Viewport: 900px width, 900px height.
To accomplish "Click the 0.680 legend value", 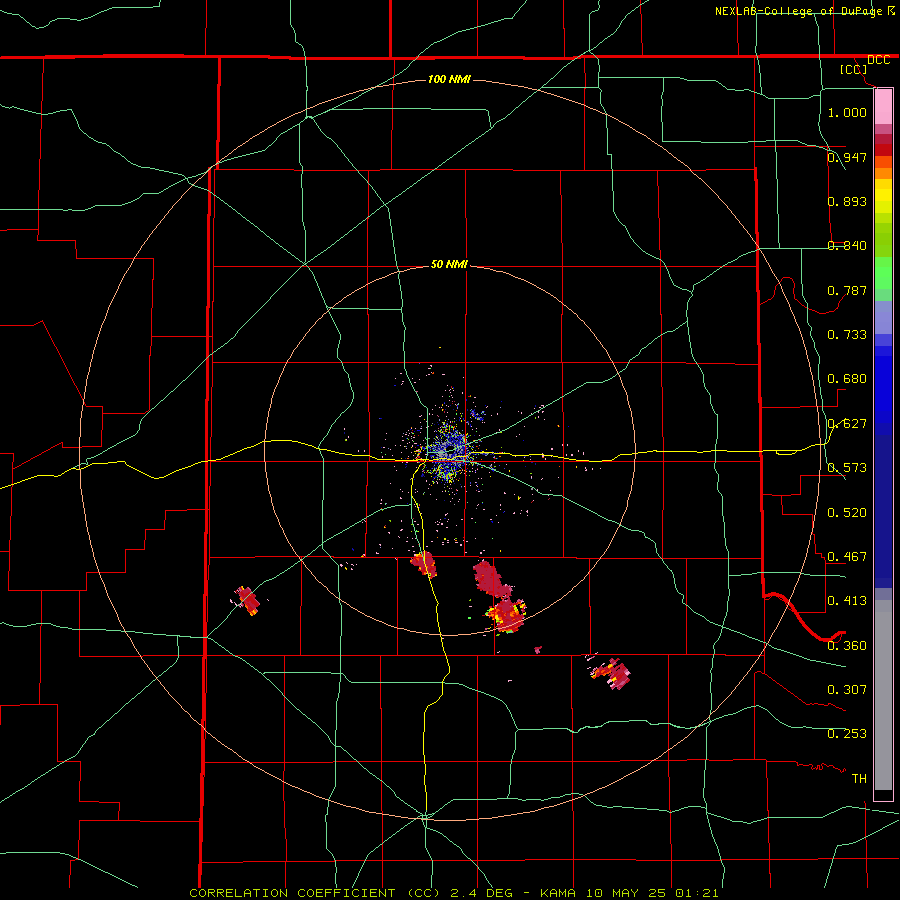I will tap(847, 379).
